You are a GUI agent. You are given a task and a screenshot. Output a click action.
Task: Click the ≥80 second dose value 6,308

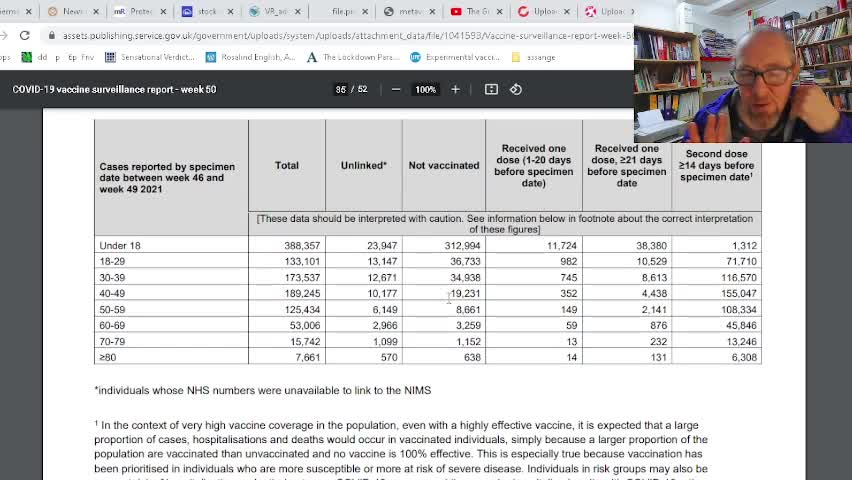(x=744, y=357)
